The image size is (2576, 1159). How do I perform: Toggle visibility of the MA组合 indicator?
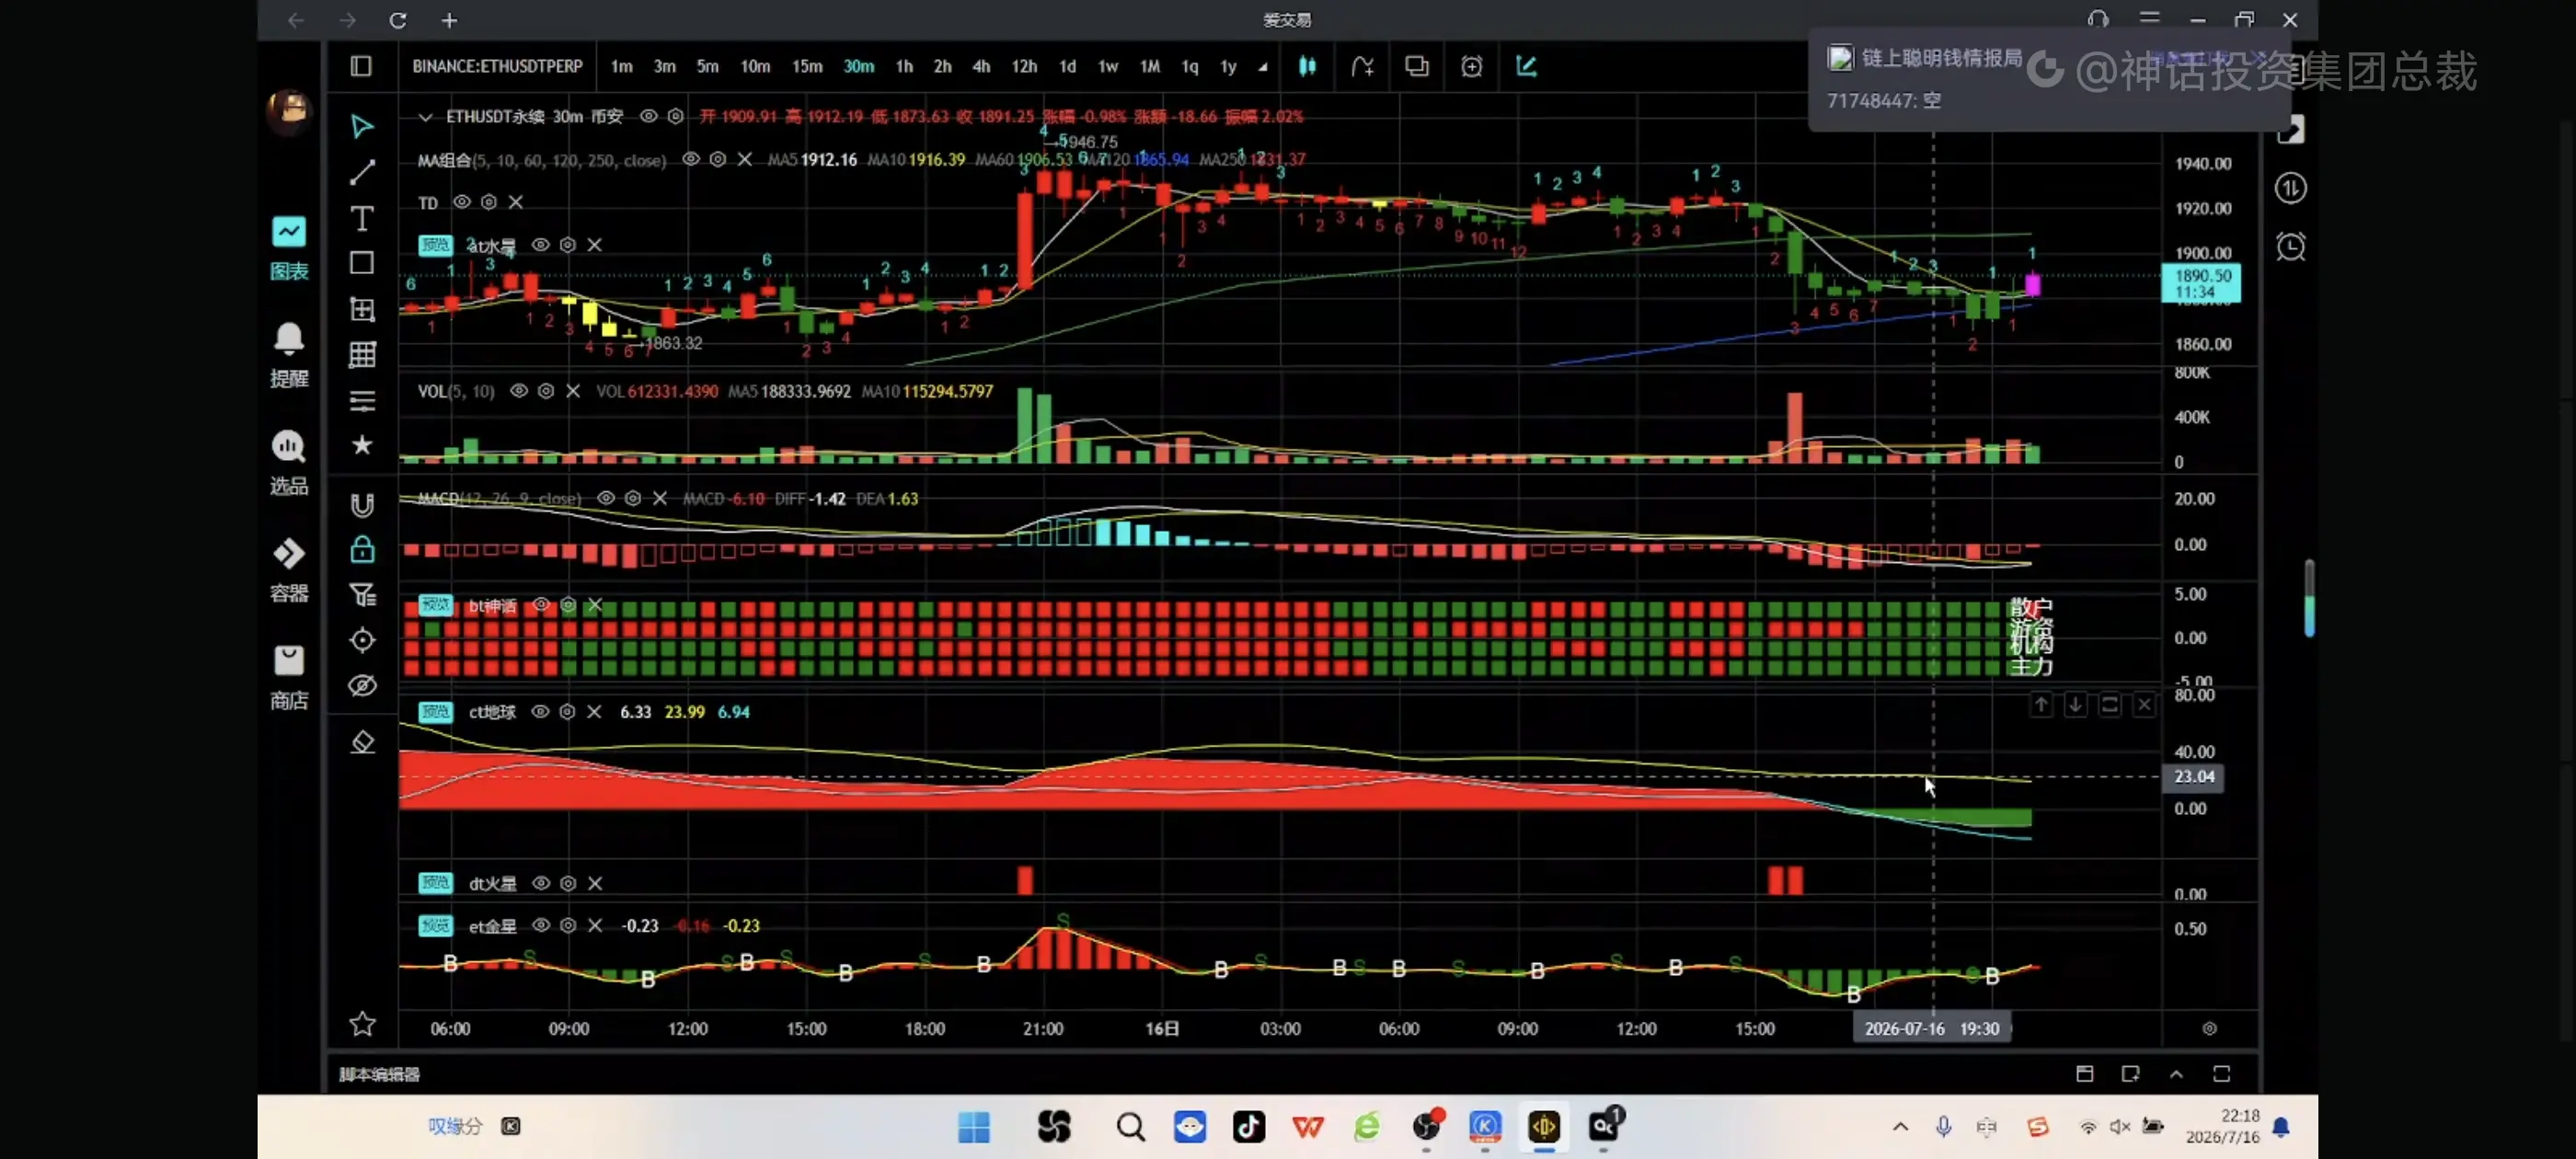point(690,159)
